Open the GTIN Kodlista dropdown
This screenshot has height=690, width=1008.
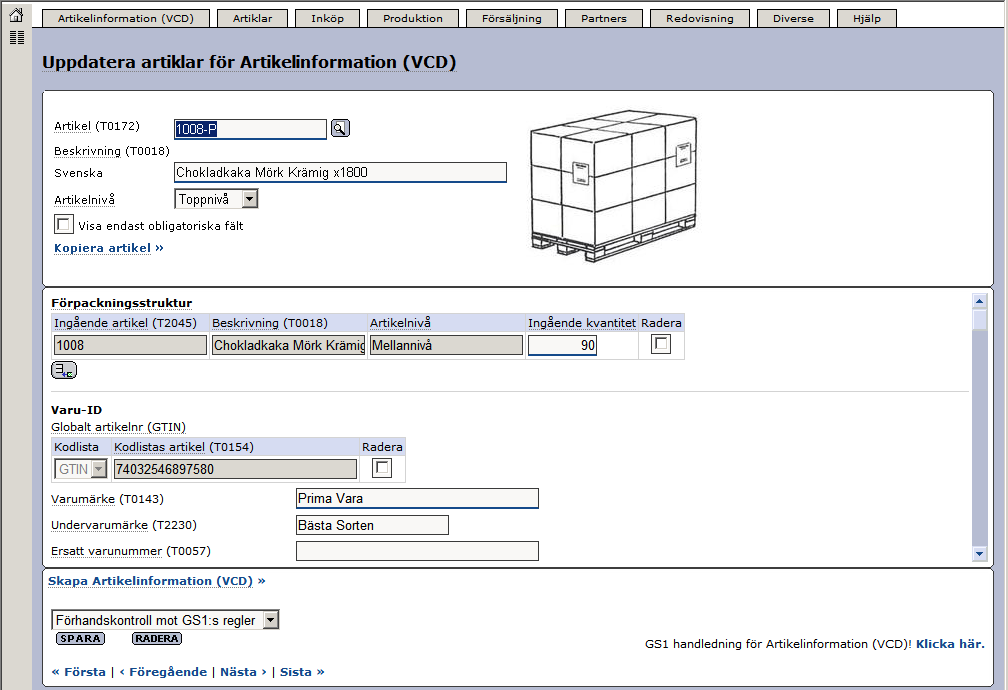click(x=80, y=469)
